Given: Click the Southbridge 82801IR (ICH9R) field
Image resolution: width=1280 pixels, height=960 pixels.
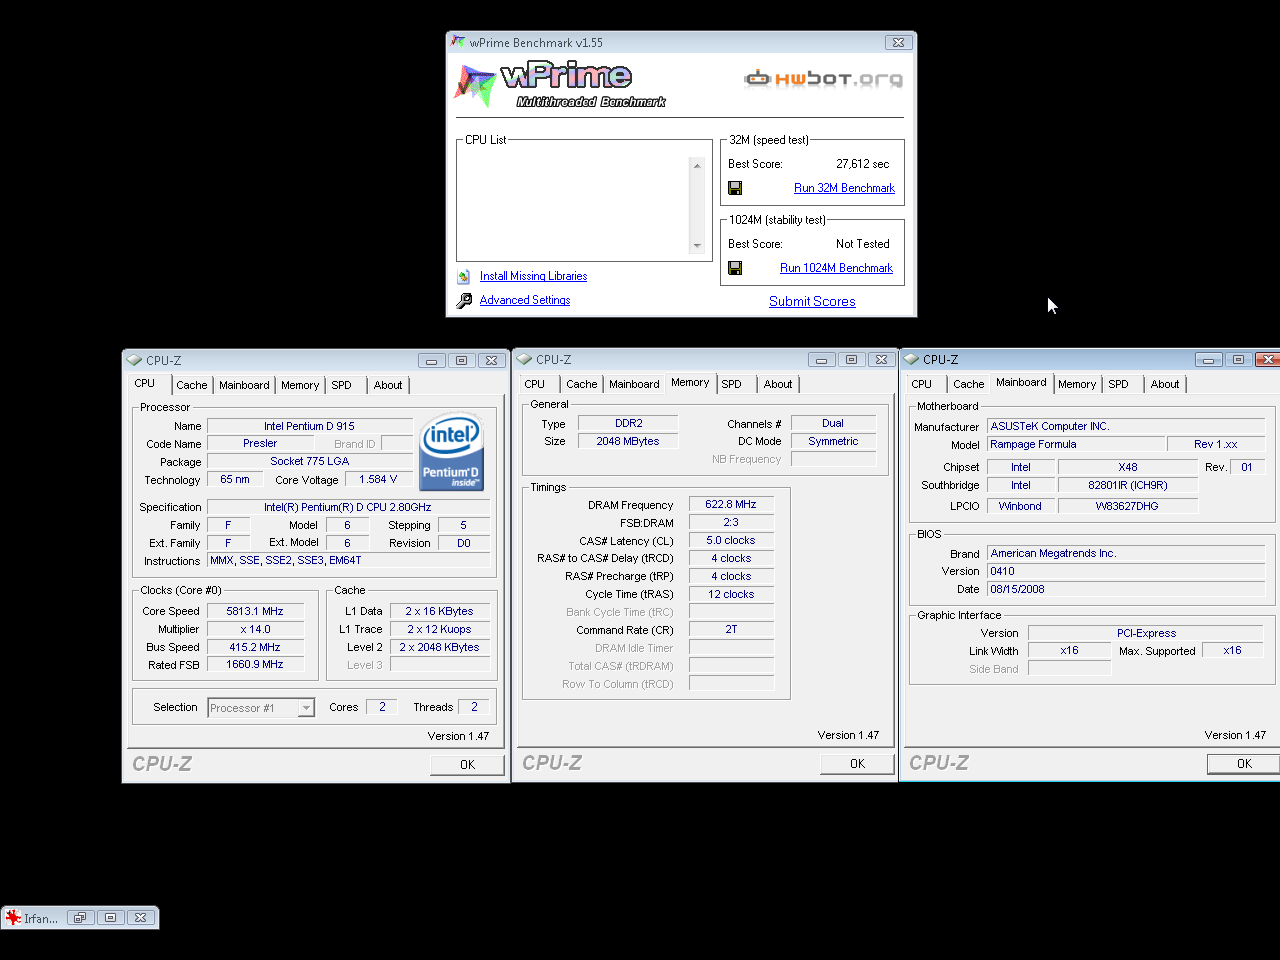Looking at the screenshot, I should coord(1127,485).
